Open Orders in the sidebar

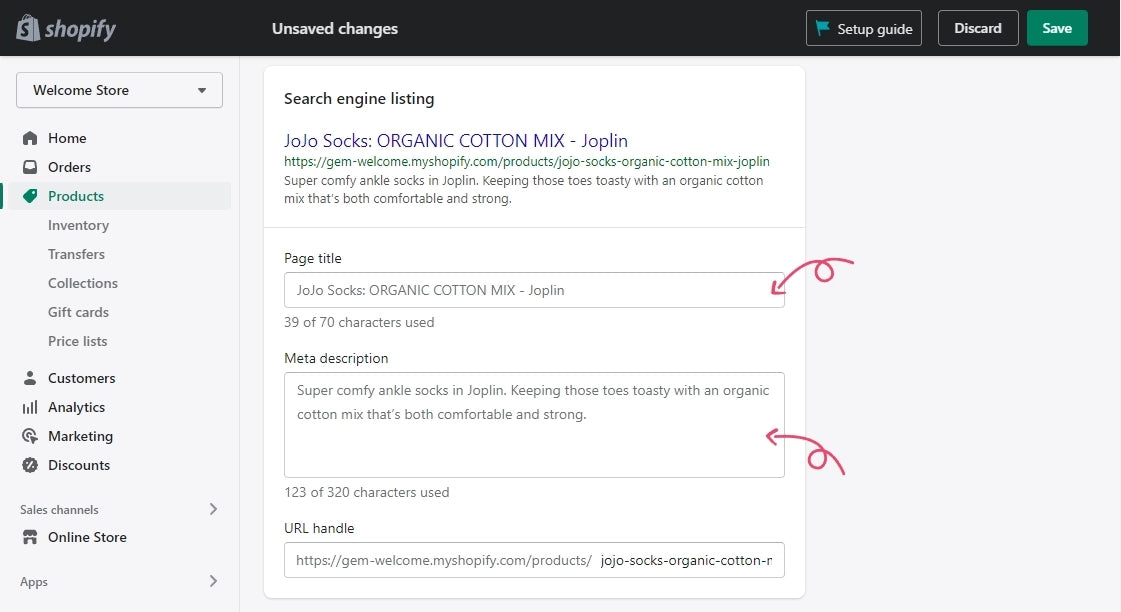(x=69, y=167)
